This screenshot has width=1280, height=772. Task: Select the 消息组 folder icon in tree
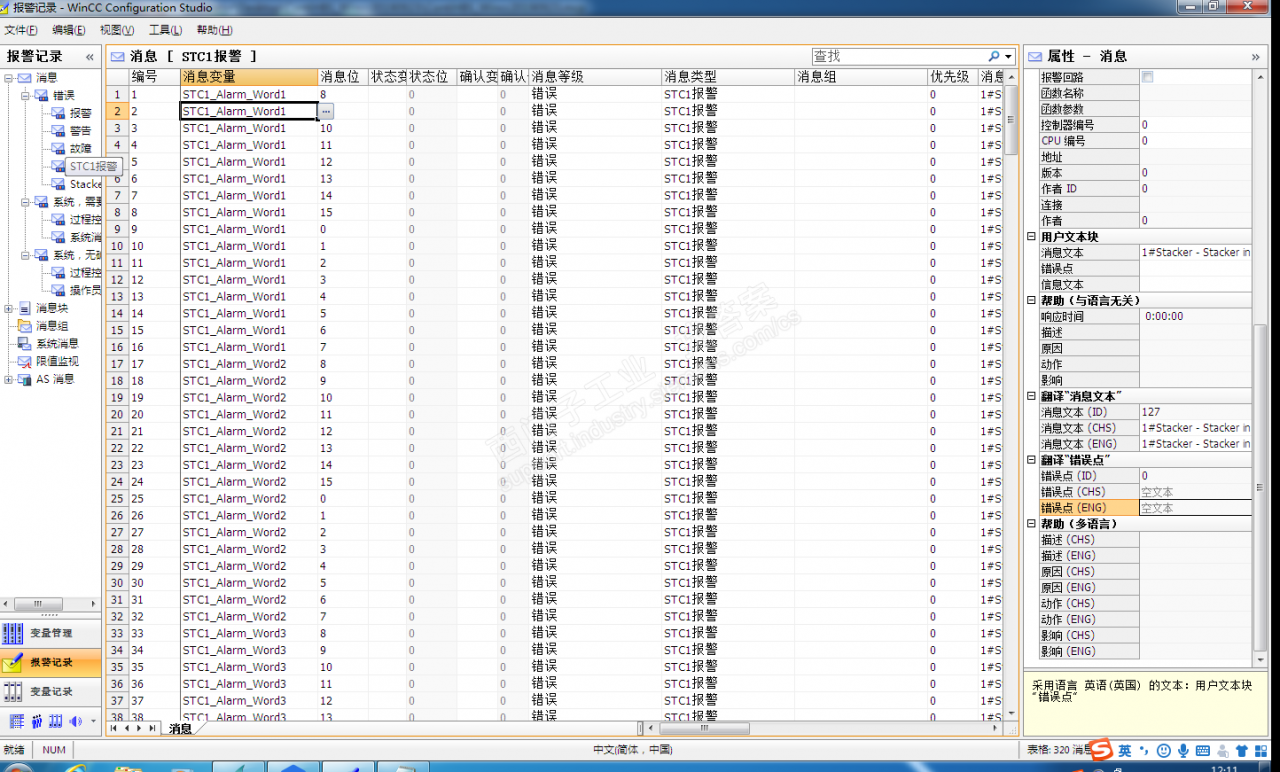(x=24, y=326)
